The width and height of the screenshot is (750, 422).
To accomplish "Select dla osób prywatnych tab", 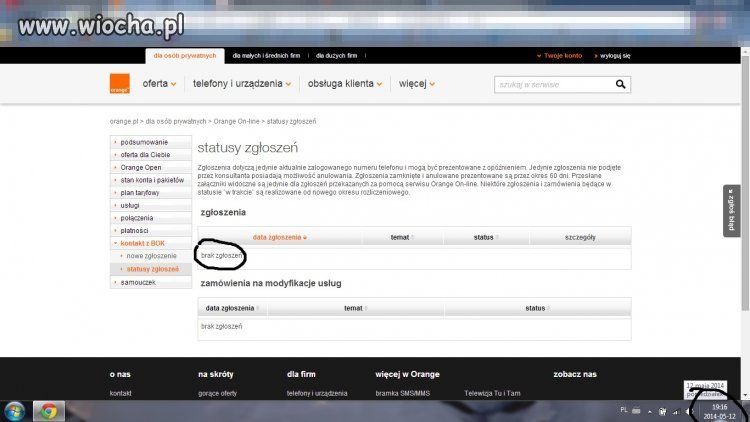I will pyautogui.click(x=185, y=56).
